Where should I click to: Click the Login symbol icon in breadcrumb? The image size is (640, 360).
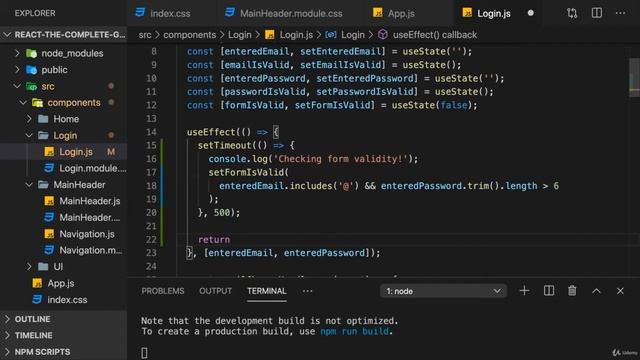pos(331,35)
